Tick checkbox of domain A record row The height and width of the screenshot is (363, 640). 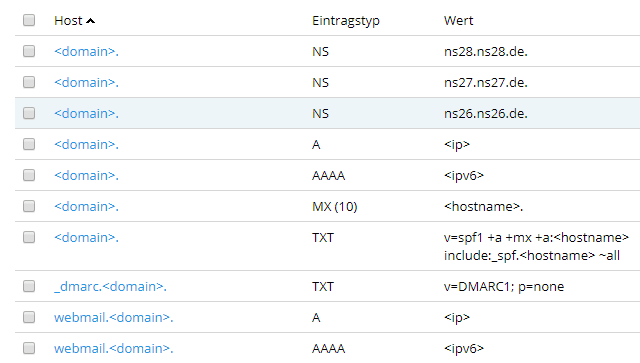point(29,144)
